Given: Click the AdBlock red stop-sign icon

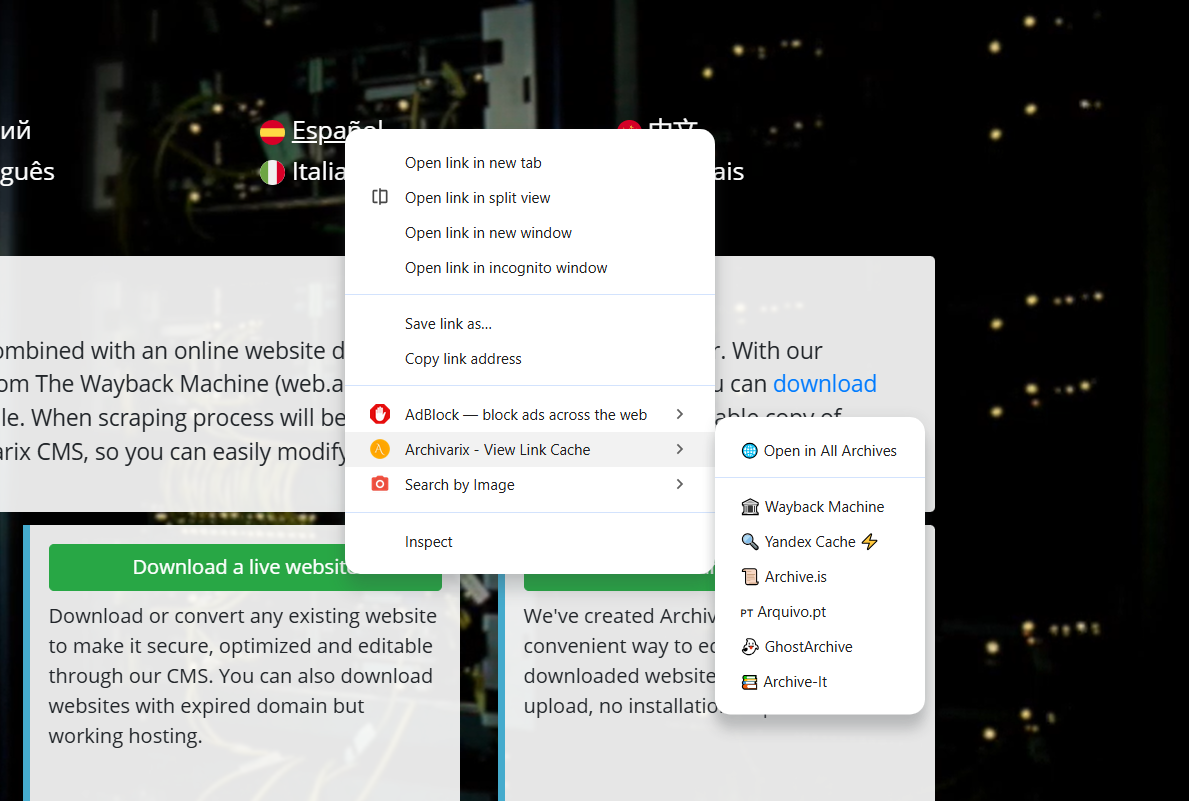Looking at the screenshot, I should [379, 414].
